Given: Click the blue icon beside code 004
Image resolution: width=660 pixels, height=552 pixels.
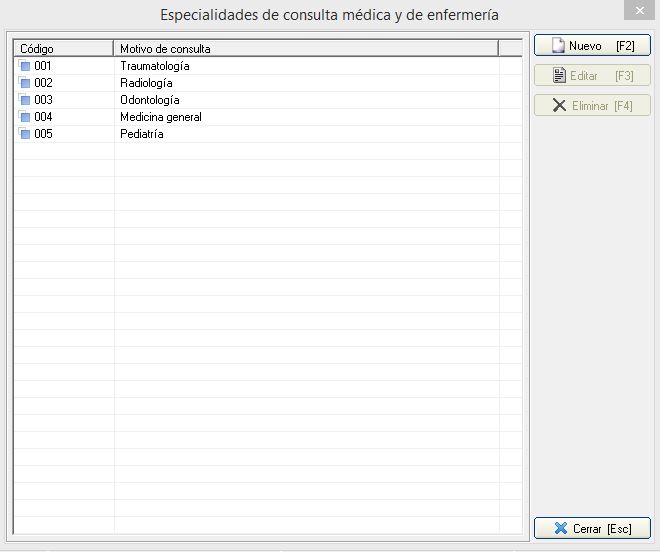Looking at the screenshot, I should (x=25, y=117).
